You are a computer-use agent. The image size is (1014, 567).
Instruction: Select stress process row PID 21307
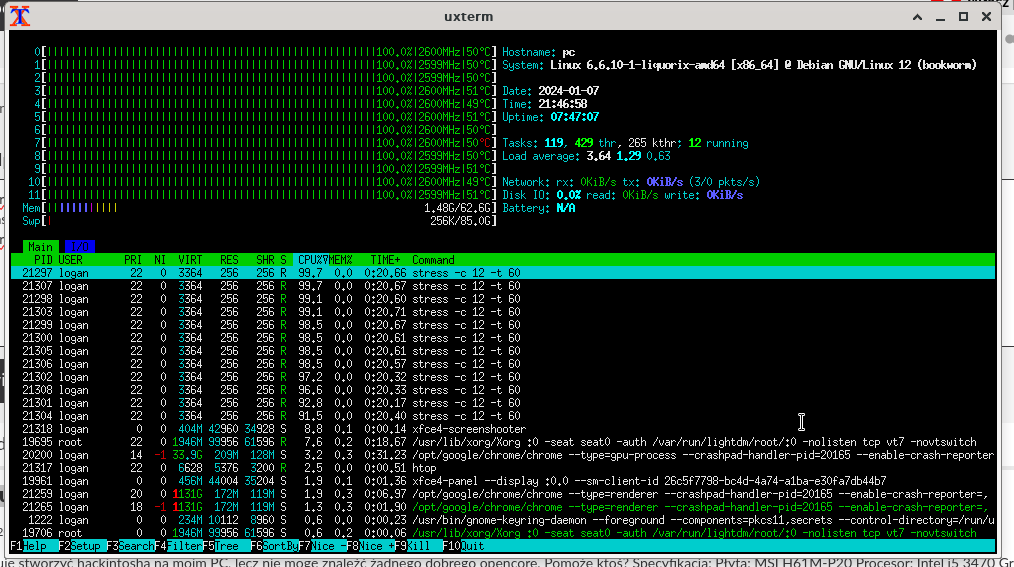502,286
